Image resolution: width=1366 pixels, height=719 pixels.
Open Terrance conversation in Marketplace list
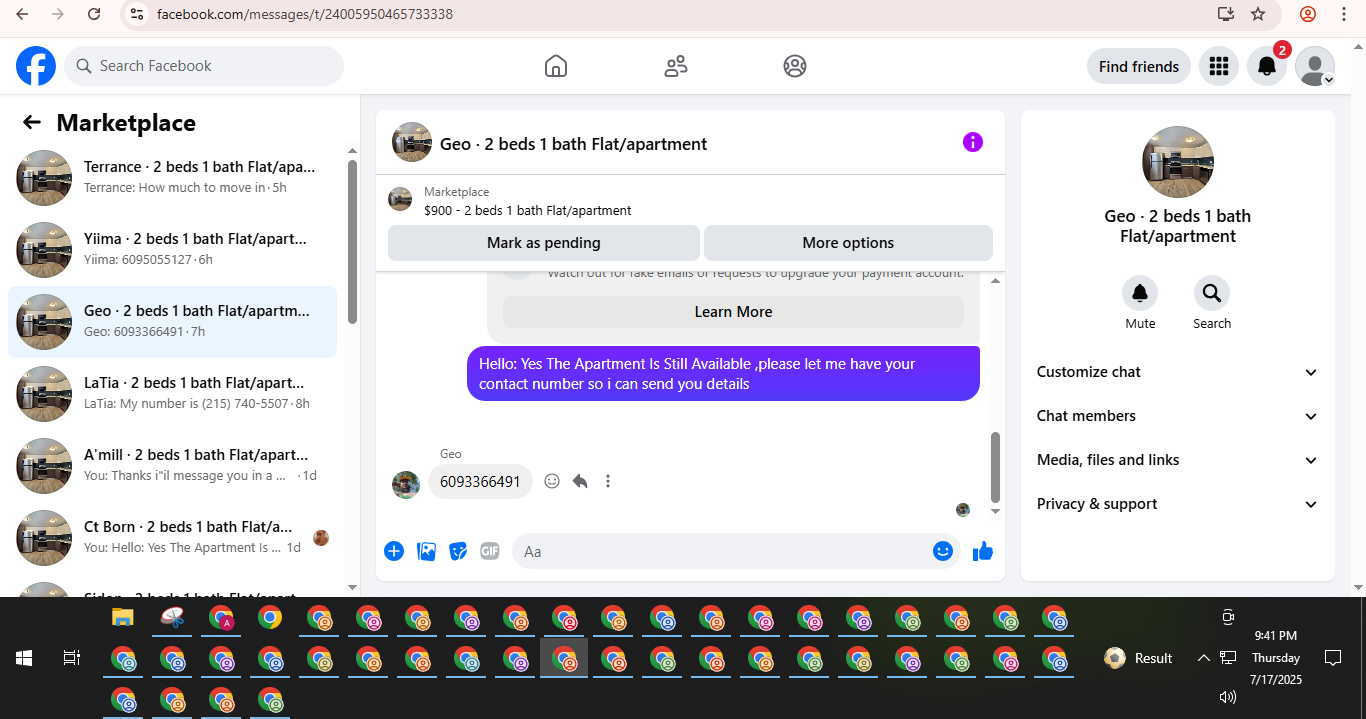tap(172, 178)
